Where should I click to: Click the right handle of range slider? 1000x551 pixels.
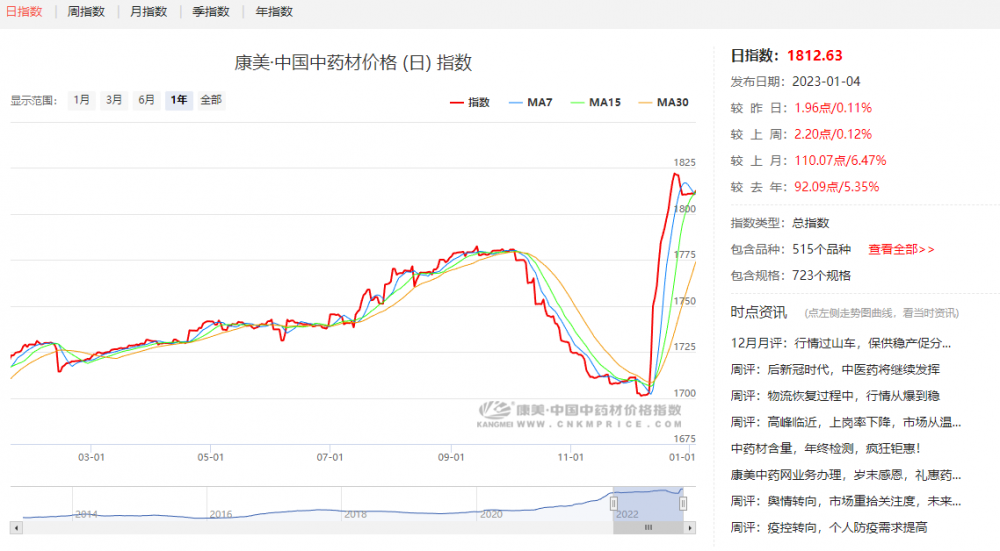tap(683, 504)
